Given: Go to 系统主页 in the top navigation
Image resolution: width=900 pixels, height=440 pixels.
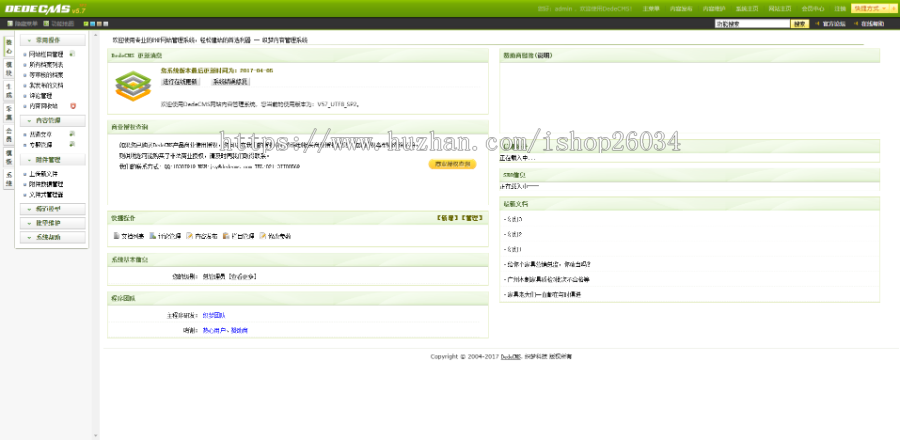Looking at the screenshot, I should pos(747,9).
